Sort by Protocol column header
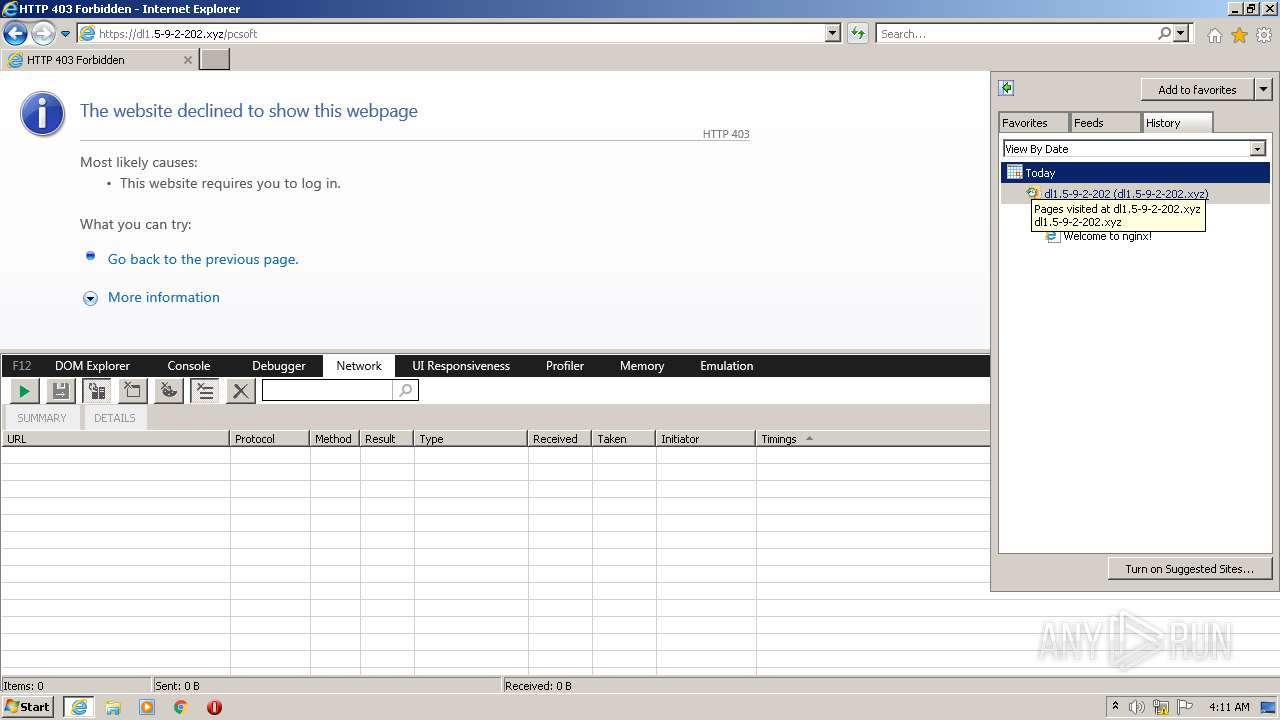This screenshot has height=720, width=1280. coord(270,439)
